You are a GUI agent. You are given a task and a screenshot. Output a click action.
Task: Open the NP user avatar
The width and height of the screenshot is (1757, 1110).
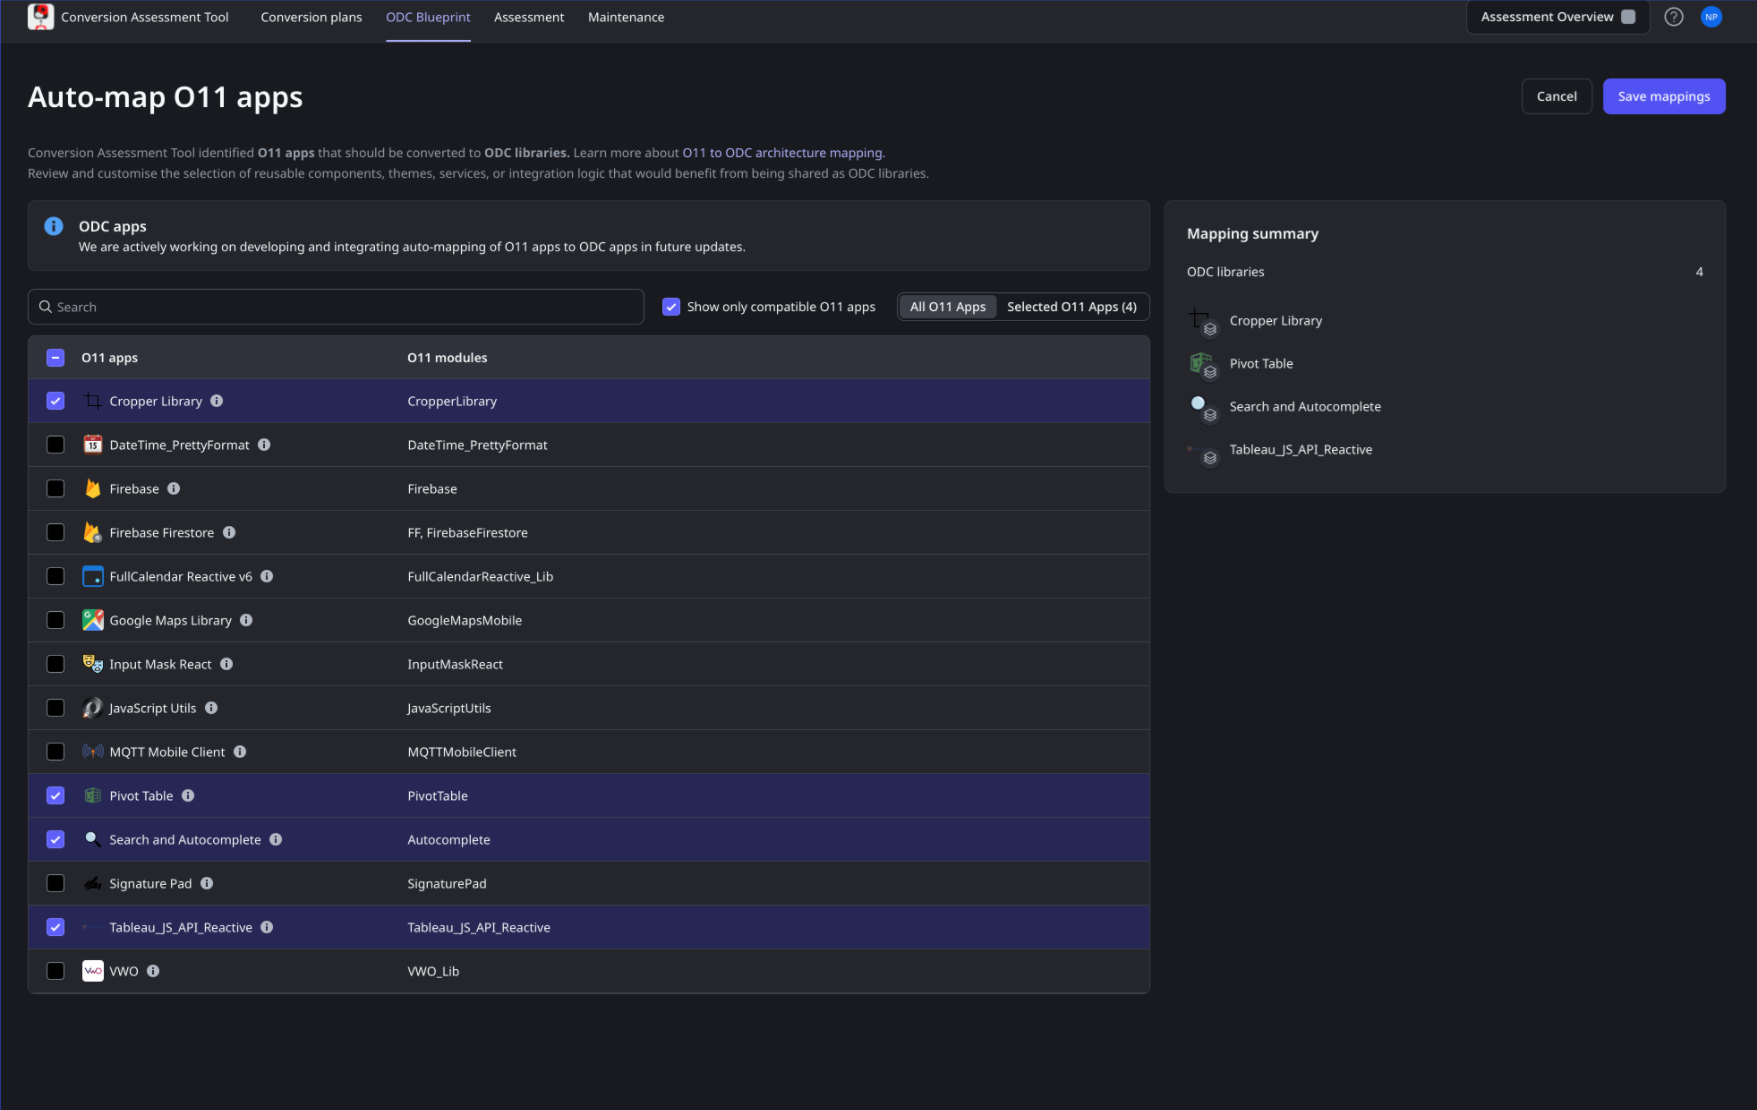(x=1711, y=17)
